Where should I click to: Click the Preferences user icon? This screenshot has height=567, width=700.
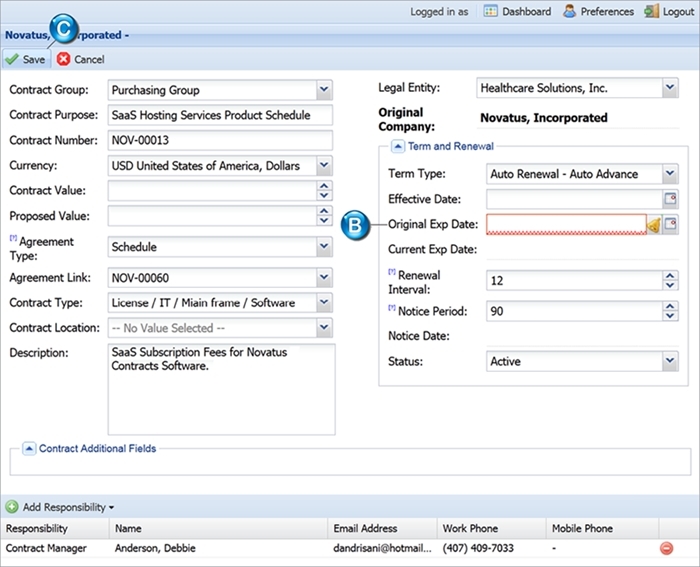tap(569, 11)
